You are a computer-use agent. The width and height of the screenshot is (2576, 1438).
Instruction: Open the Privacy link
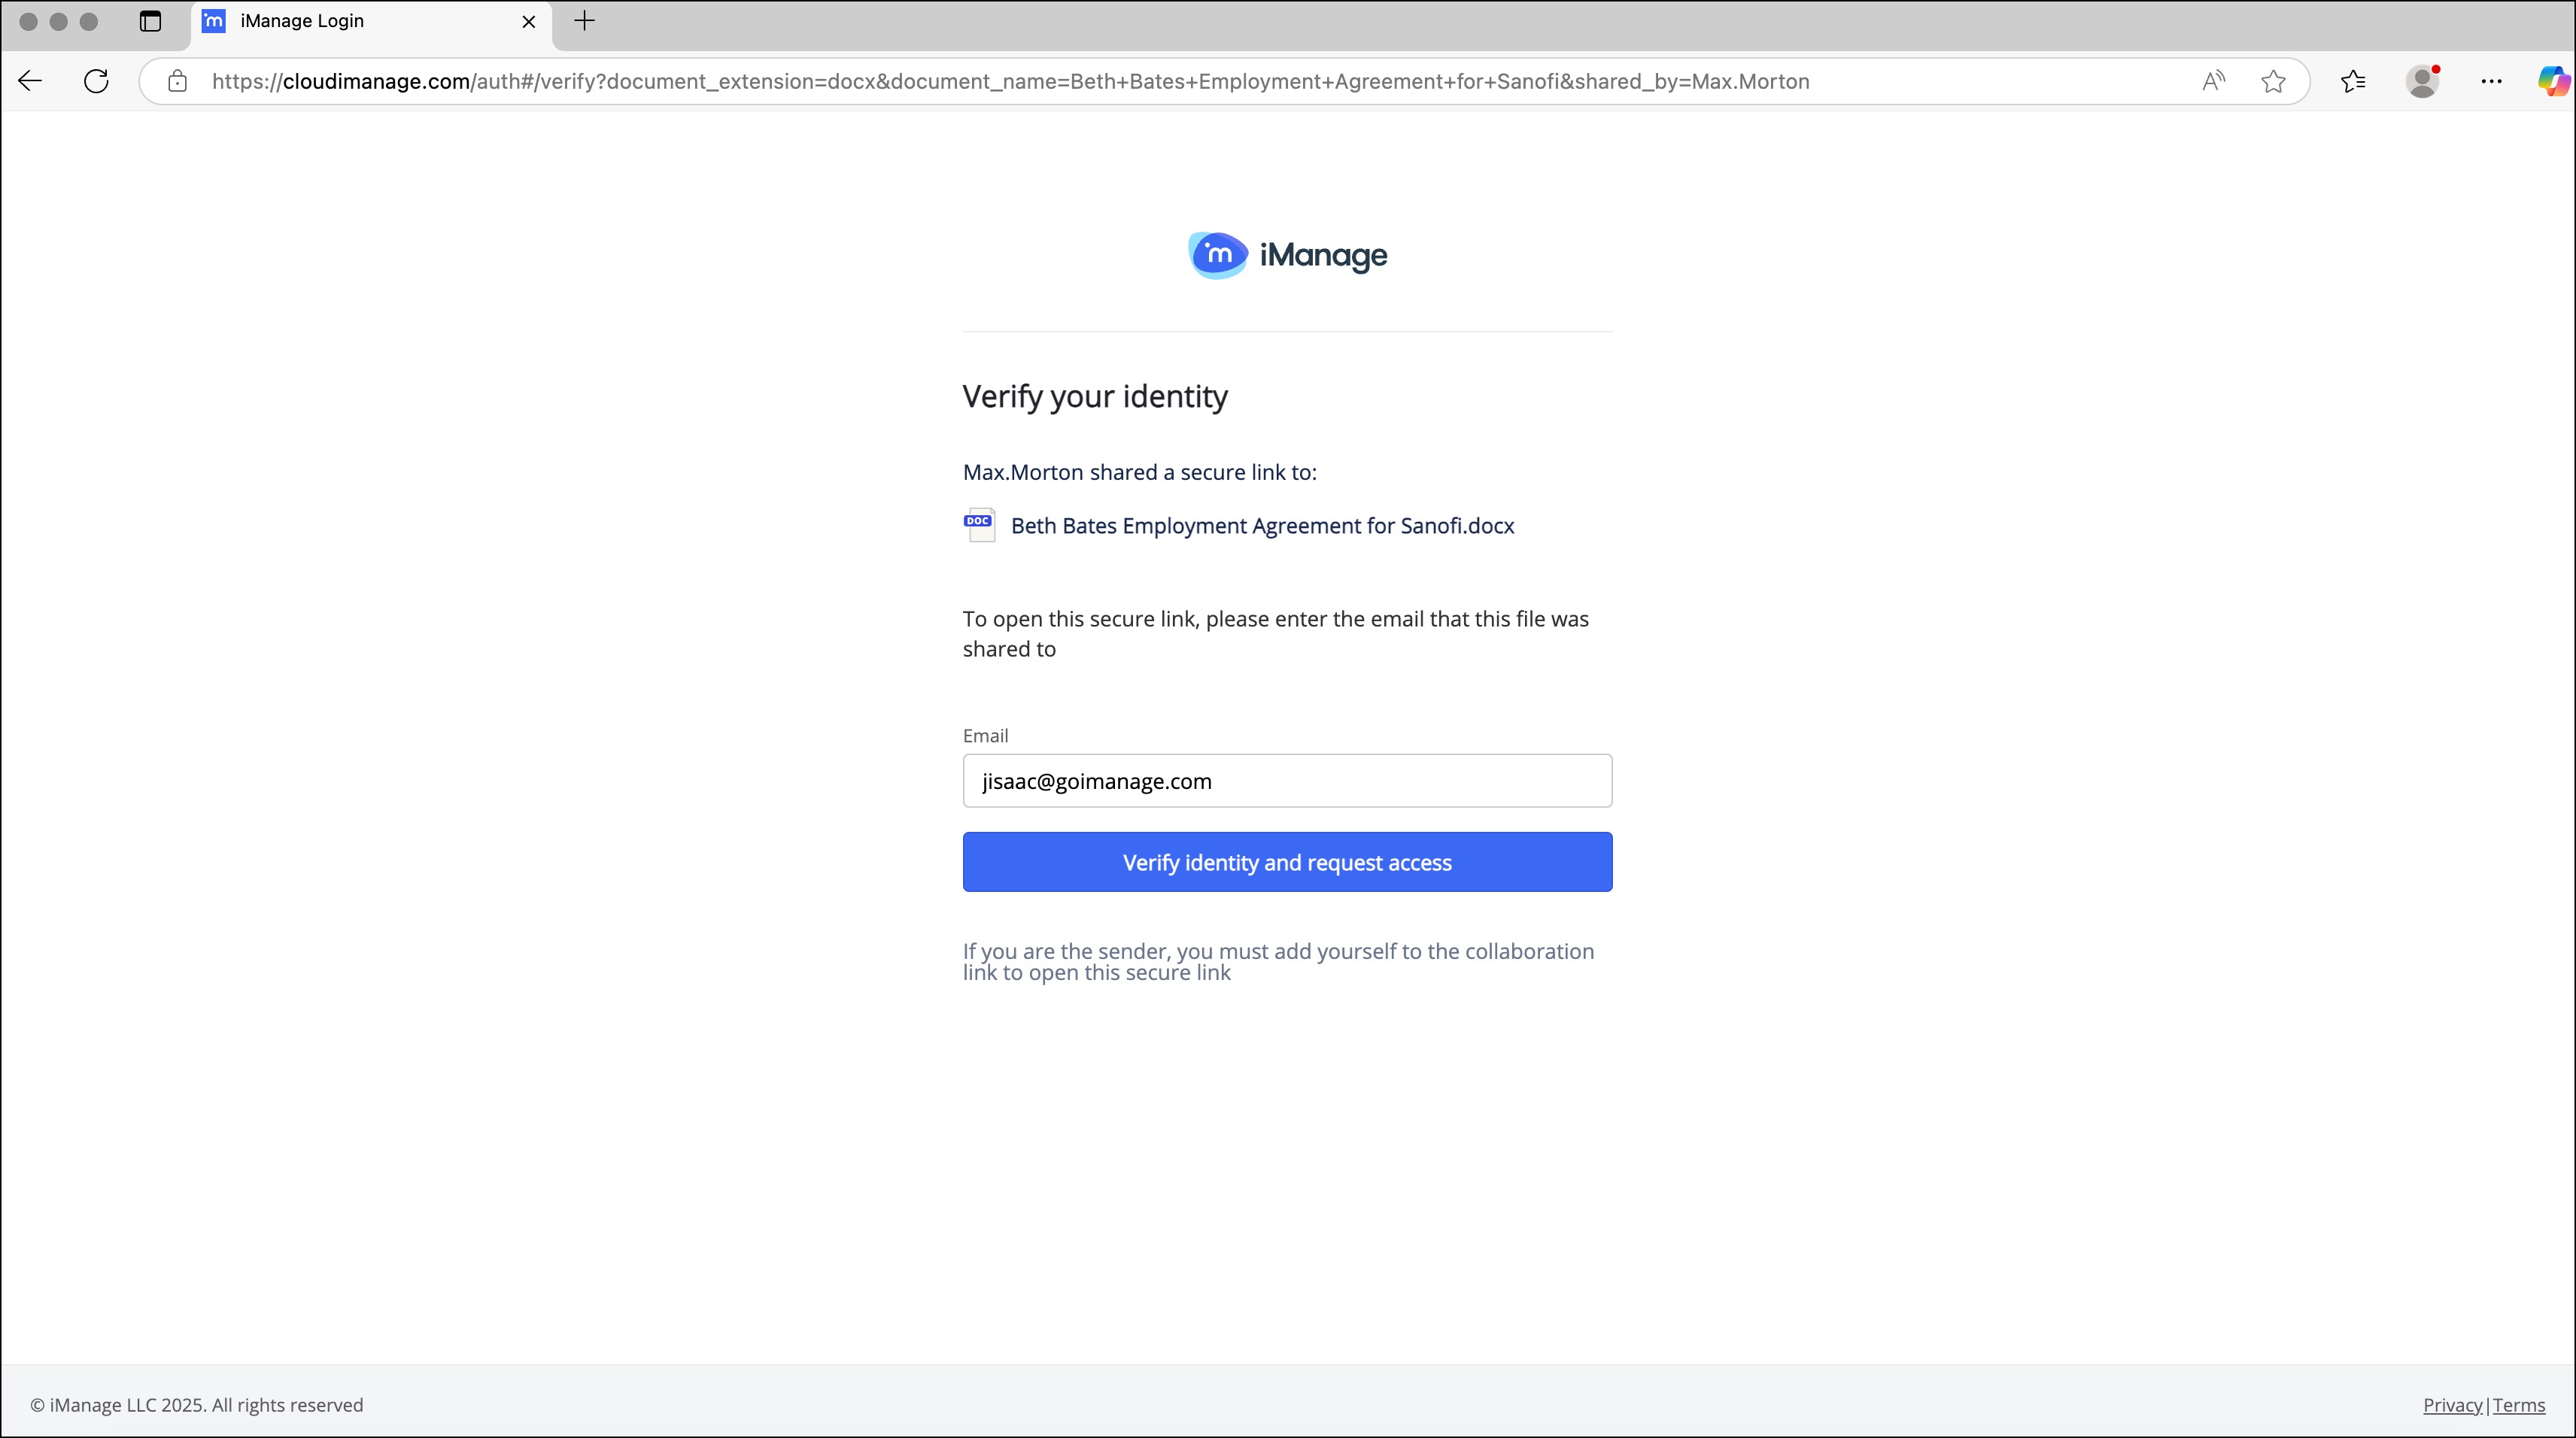pos(2450,1404)
